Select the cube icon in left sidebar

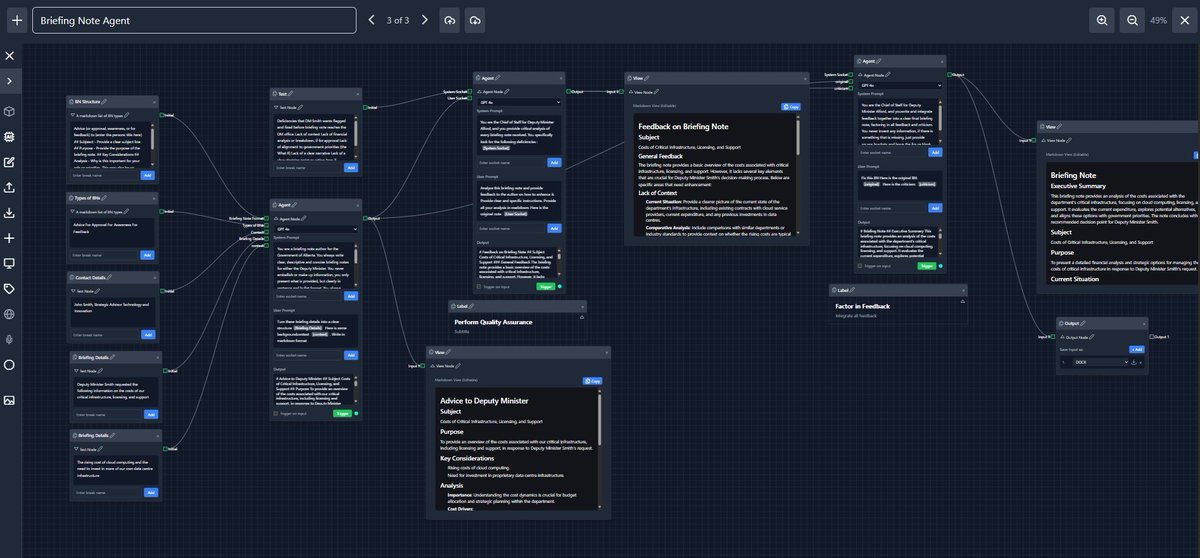coord(9,111)
